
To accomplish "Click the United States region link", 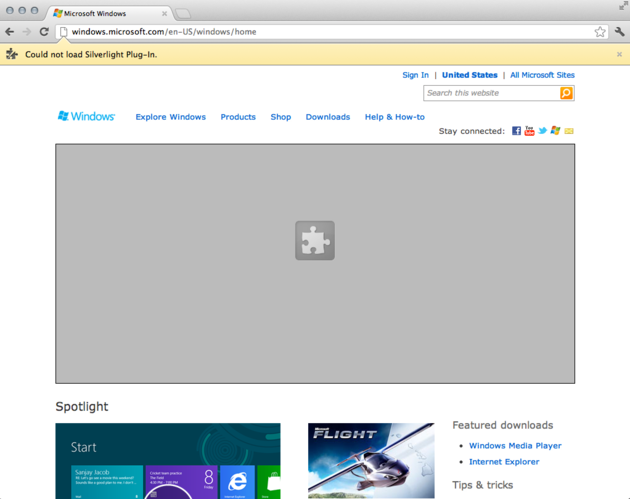I will (x=470, y=75).
